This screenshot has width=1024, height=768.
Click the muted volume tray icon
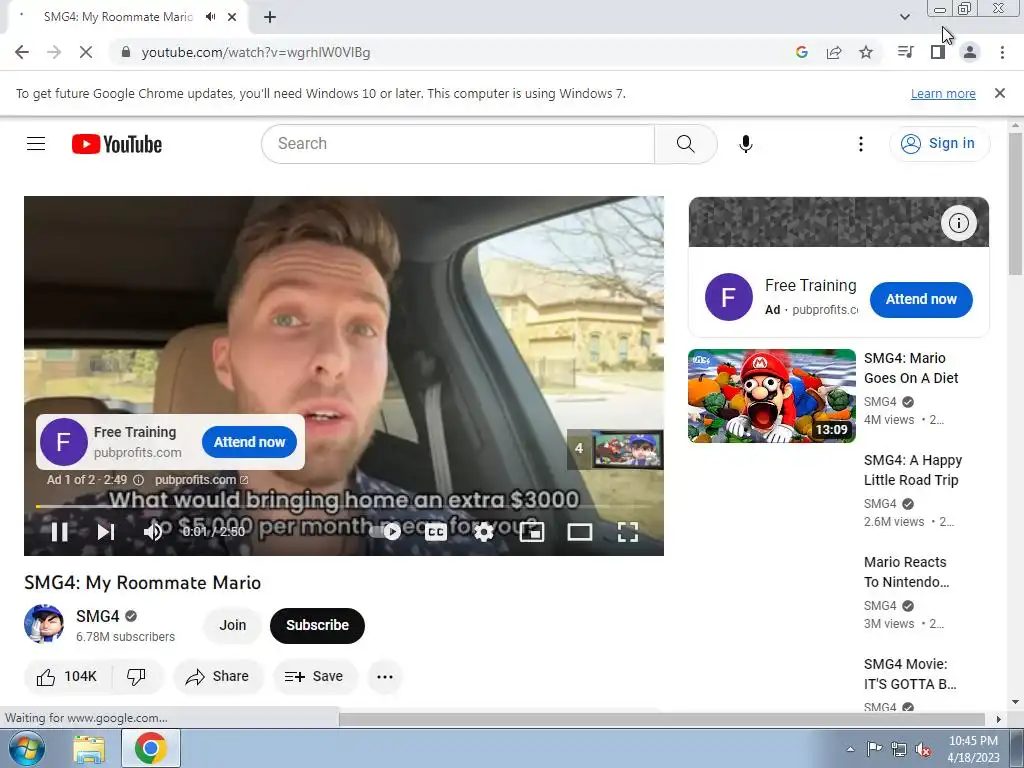pos(923,749)
